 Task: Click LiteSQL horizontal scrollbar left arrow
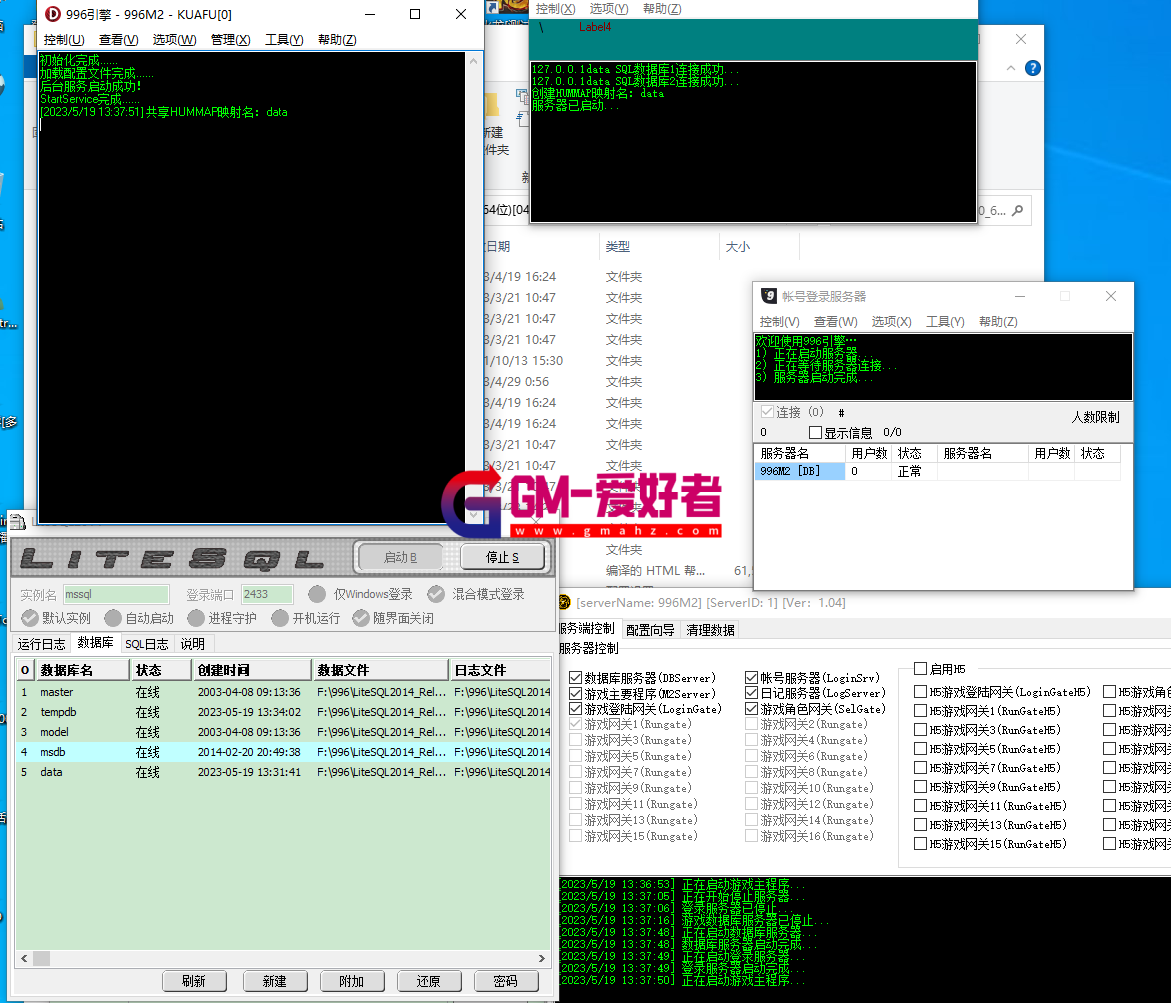[x=25, y=958]
